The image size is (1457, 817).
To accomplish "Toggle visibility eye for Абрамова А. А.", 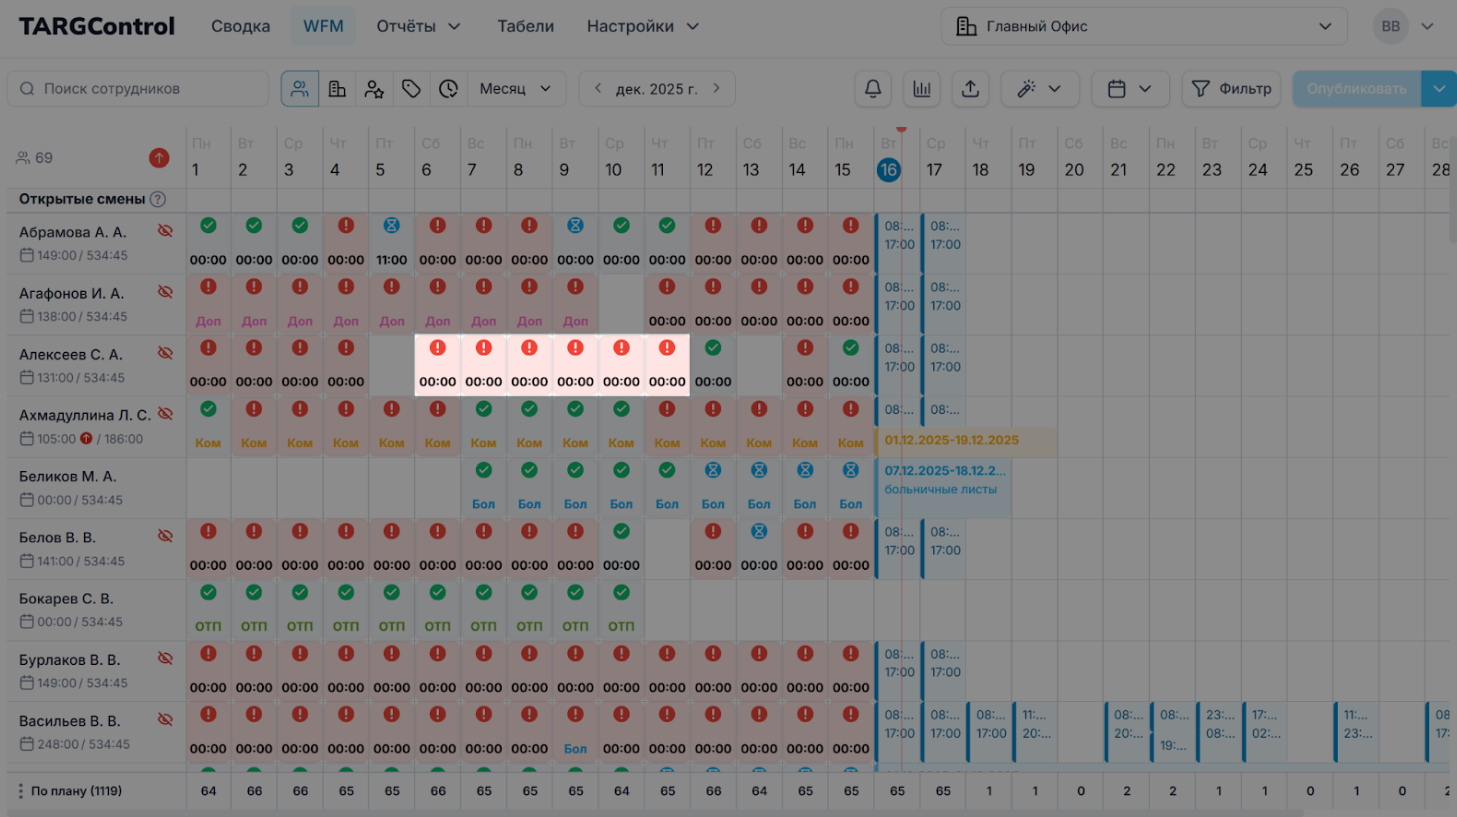I will pyautogui.click(x=165, y=231).
